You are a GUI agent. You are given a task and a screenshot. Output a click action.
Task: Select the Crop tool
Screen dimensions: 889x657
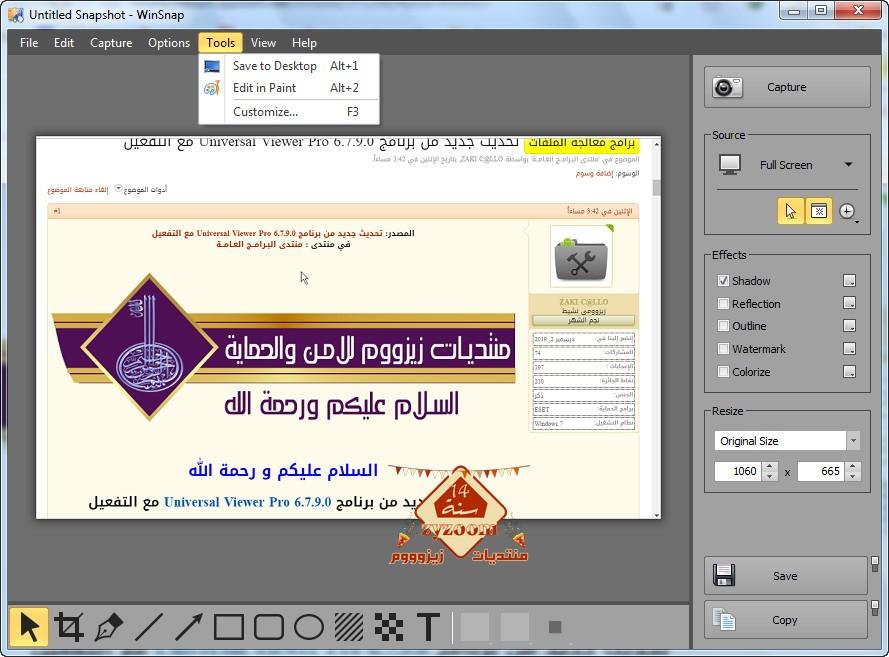point(69,627)
